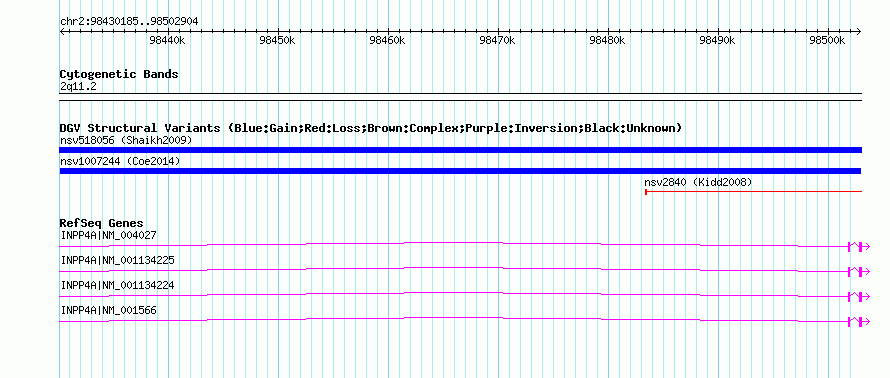Image resolution: width=890 pixels, height=378 pixels.
Task: Open INPP4A|NM_004027 transcript label
Action: 108,235
